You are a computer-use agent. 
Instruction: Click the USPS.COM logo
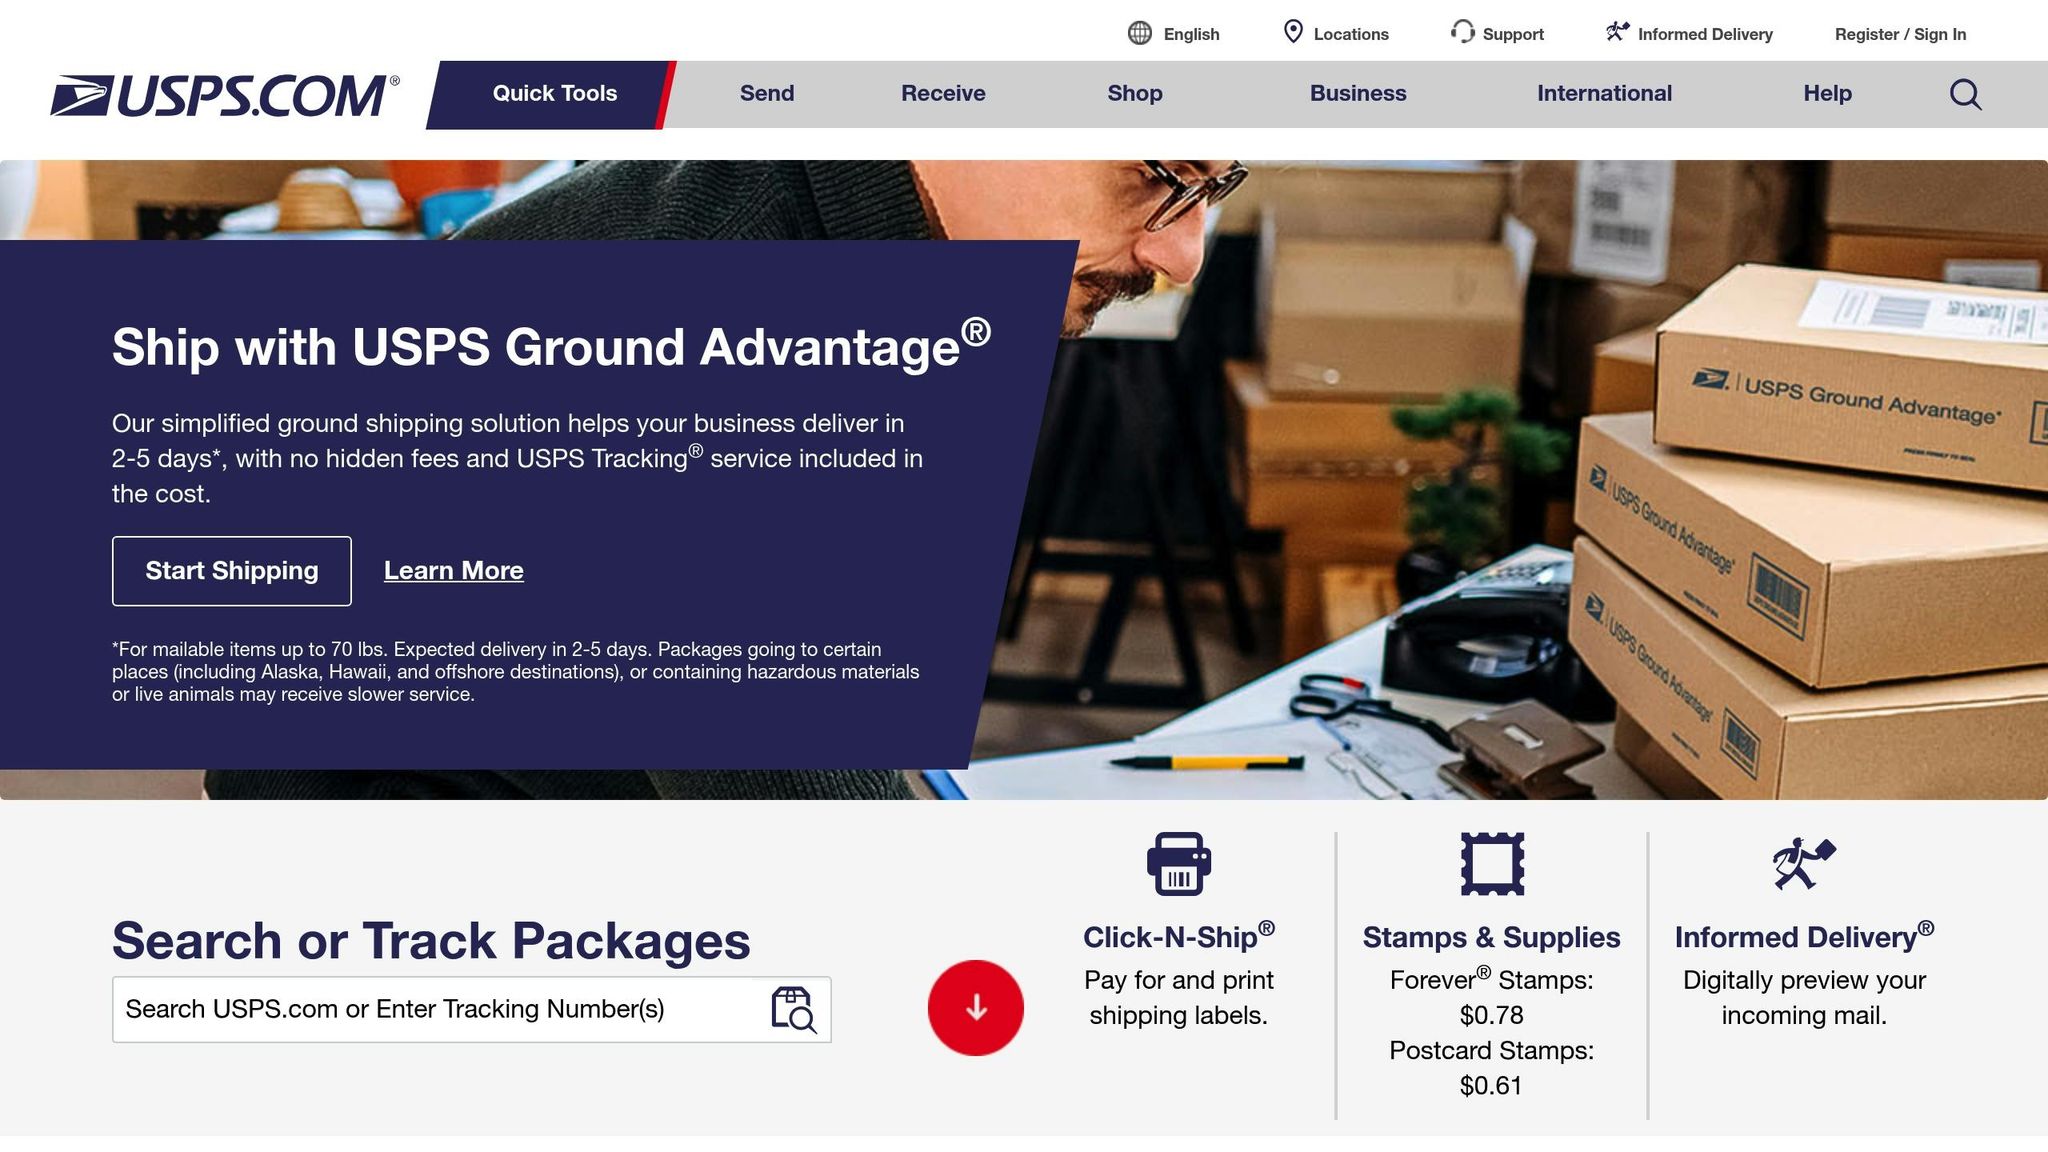tap(225, 93)
